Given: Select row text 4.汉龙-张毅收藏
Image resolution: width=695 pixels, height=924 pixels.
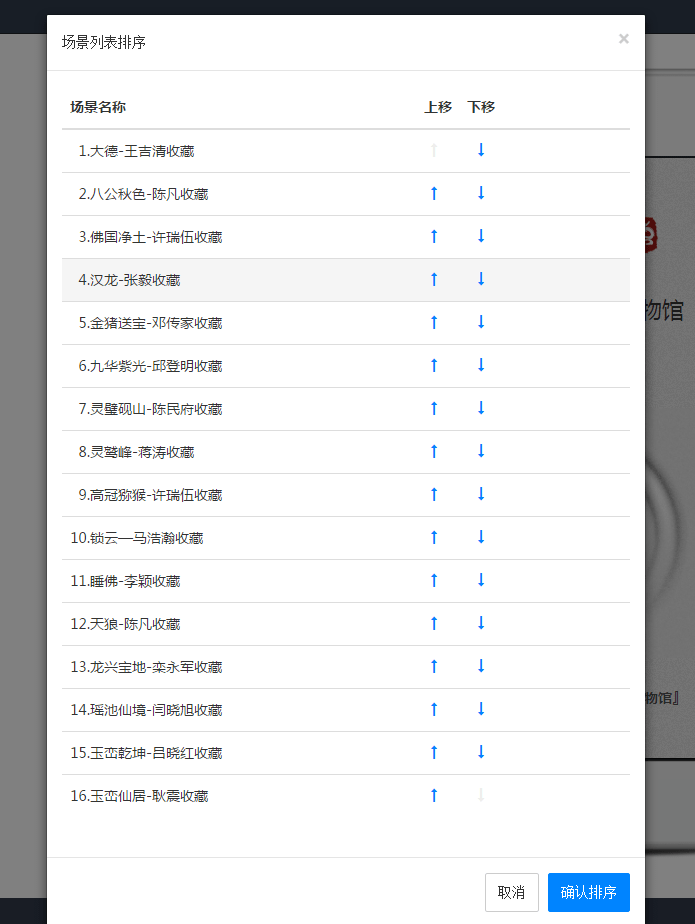Looking at the screenshot, I should point(129,280).
